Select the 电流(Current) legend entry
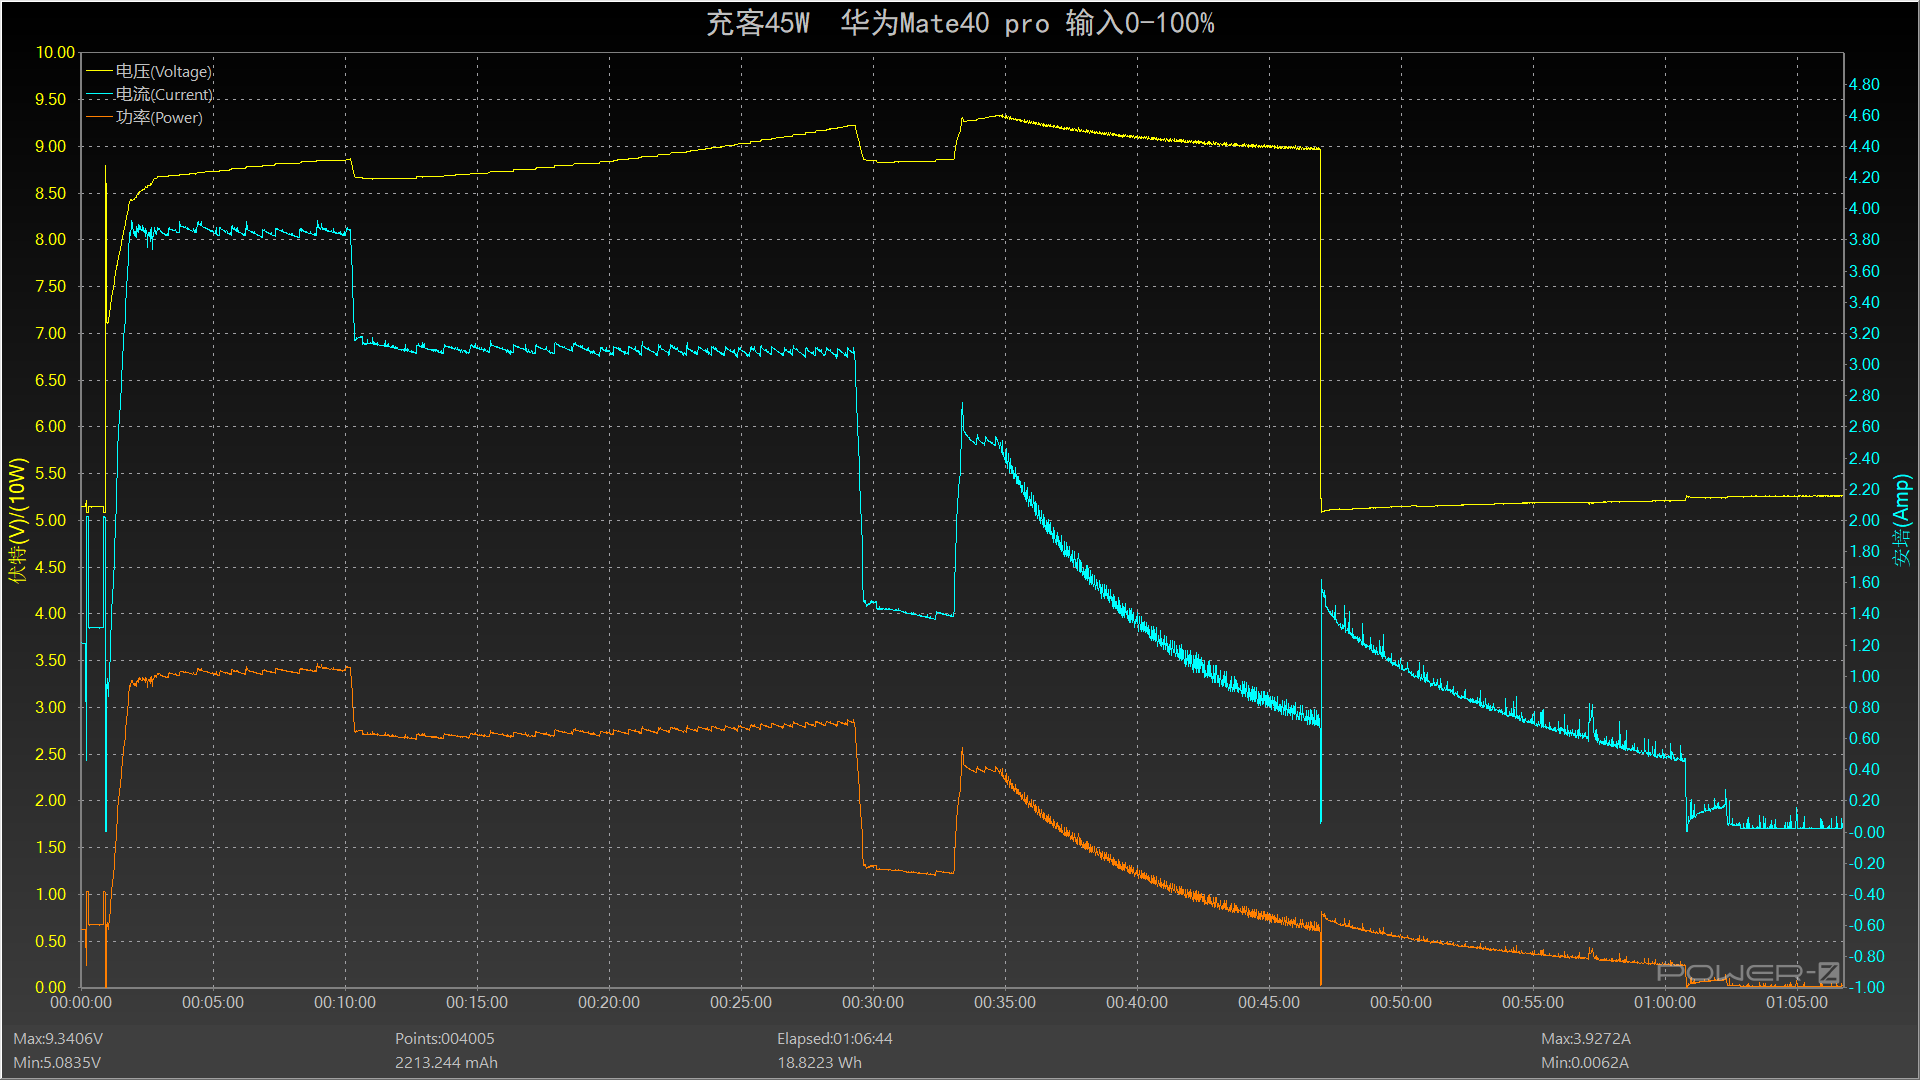 pos(164,95)
